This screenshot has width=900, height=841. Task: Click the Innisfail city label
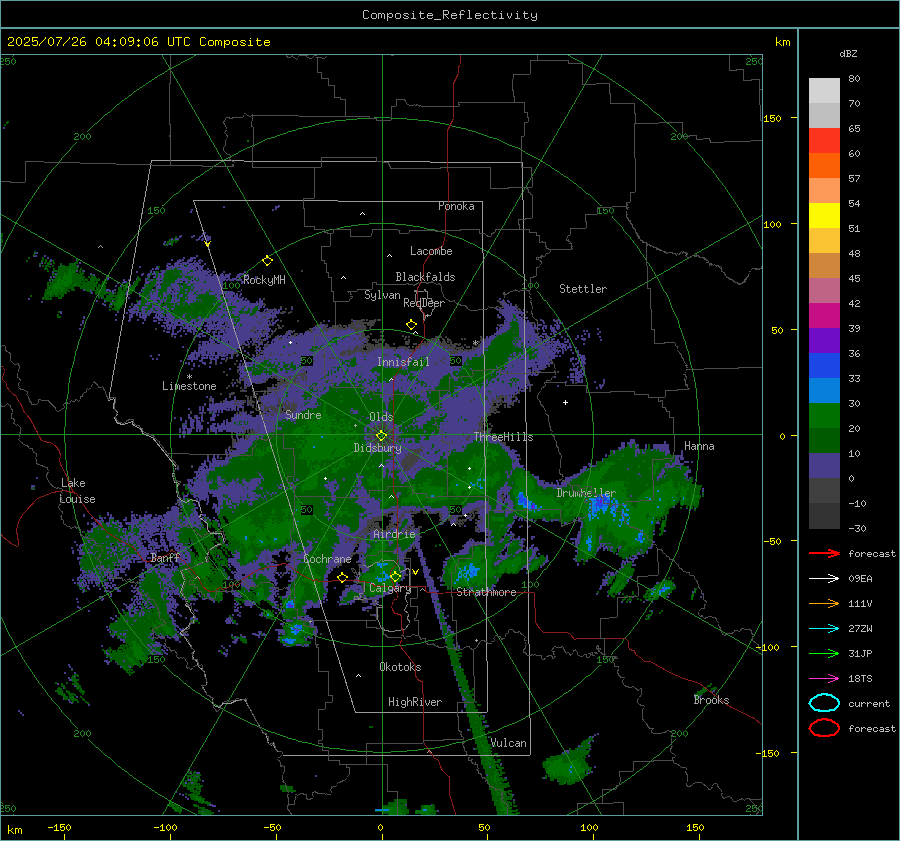point(403,362)
